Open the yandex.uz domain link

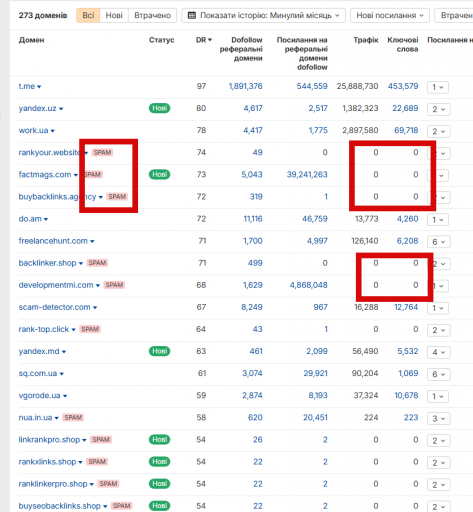37,108
